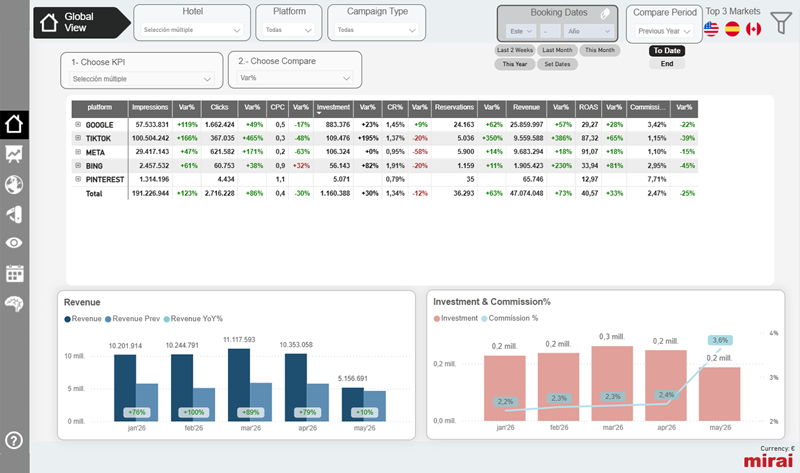Sort table by platform column header
Viewport: 800px width, 473px height.
click(99, 108)
